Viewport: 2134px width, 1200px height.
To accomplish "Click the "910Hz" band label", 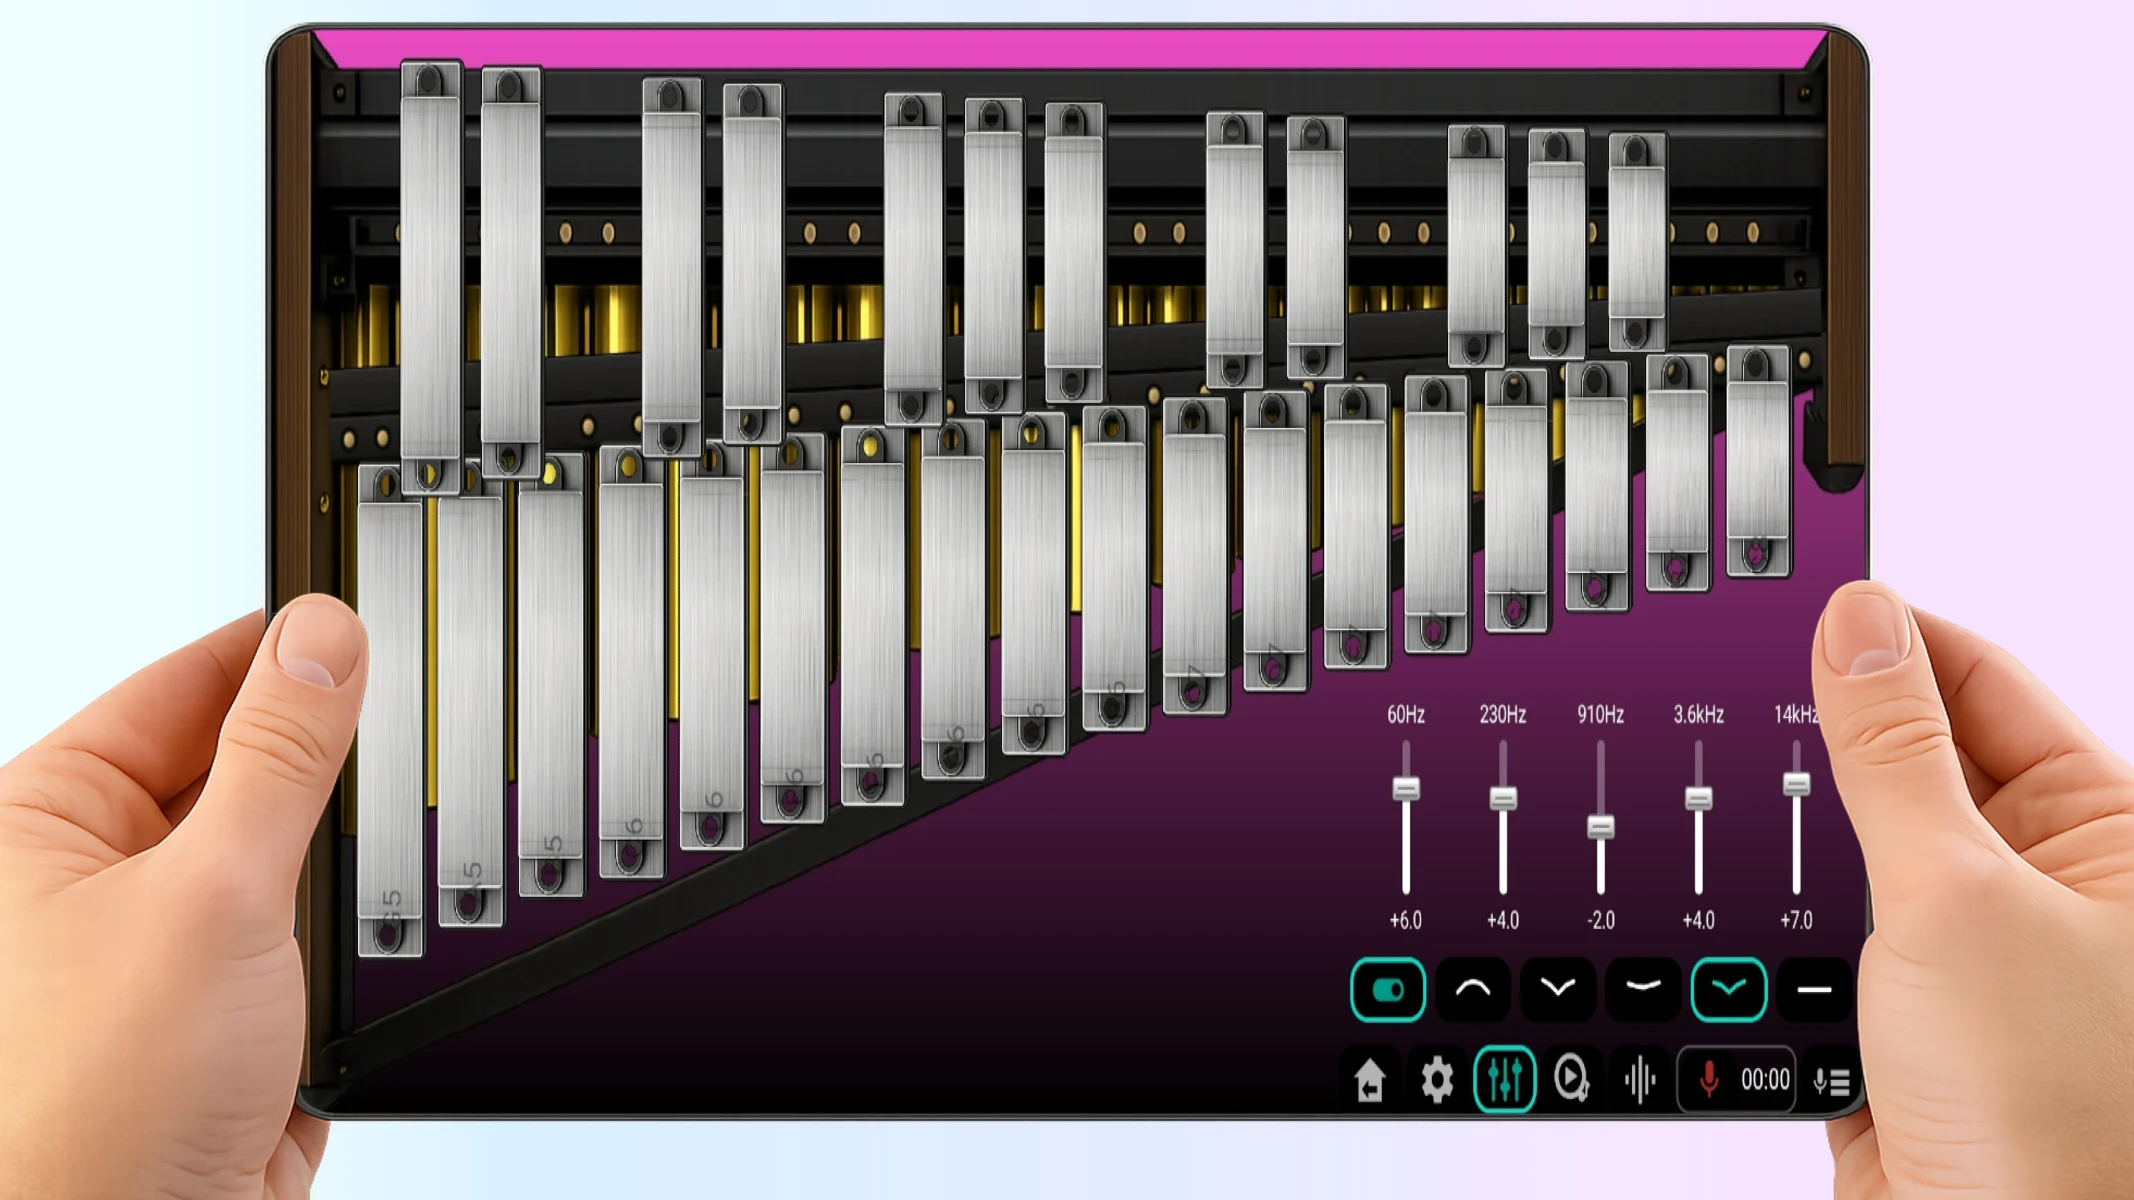I will click(x=1601, y=714).
